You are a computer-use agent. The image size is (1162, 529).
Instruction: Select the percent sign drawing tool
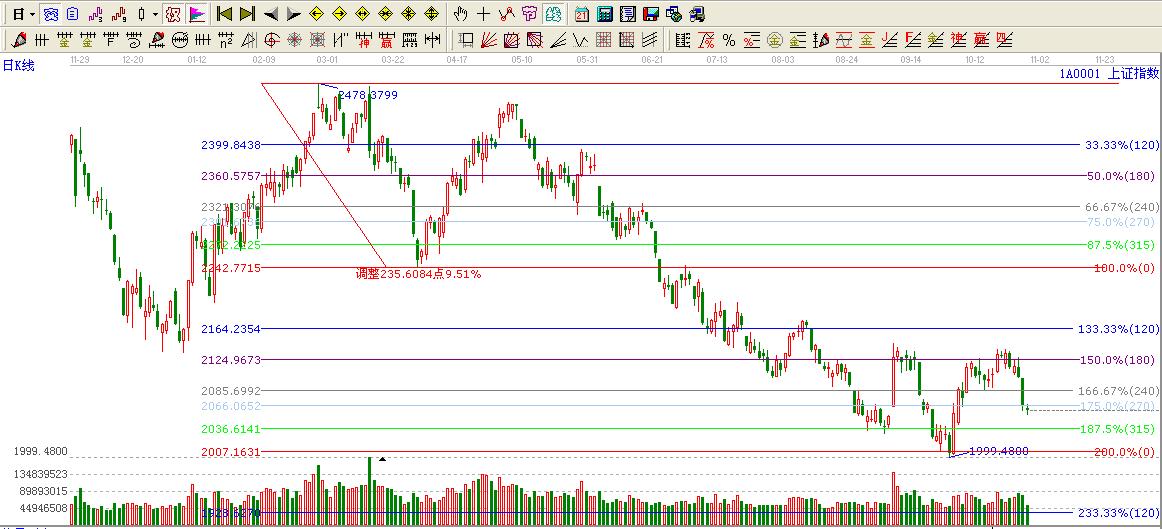[728, 40]
